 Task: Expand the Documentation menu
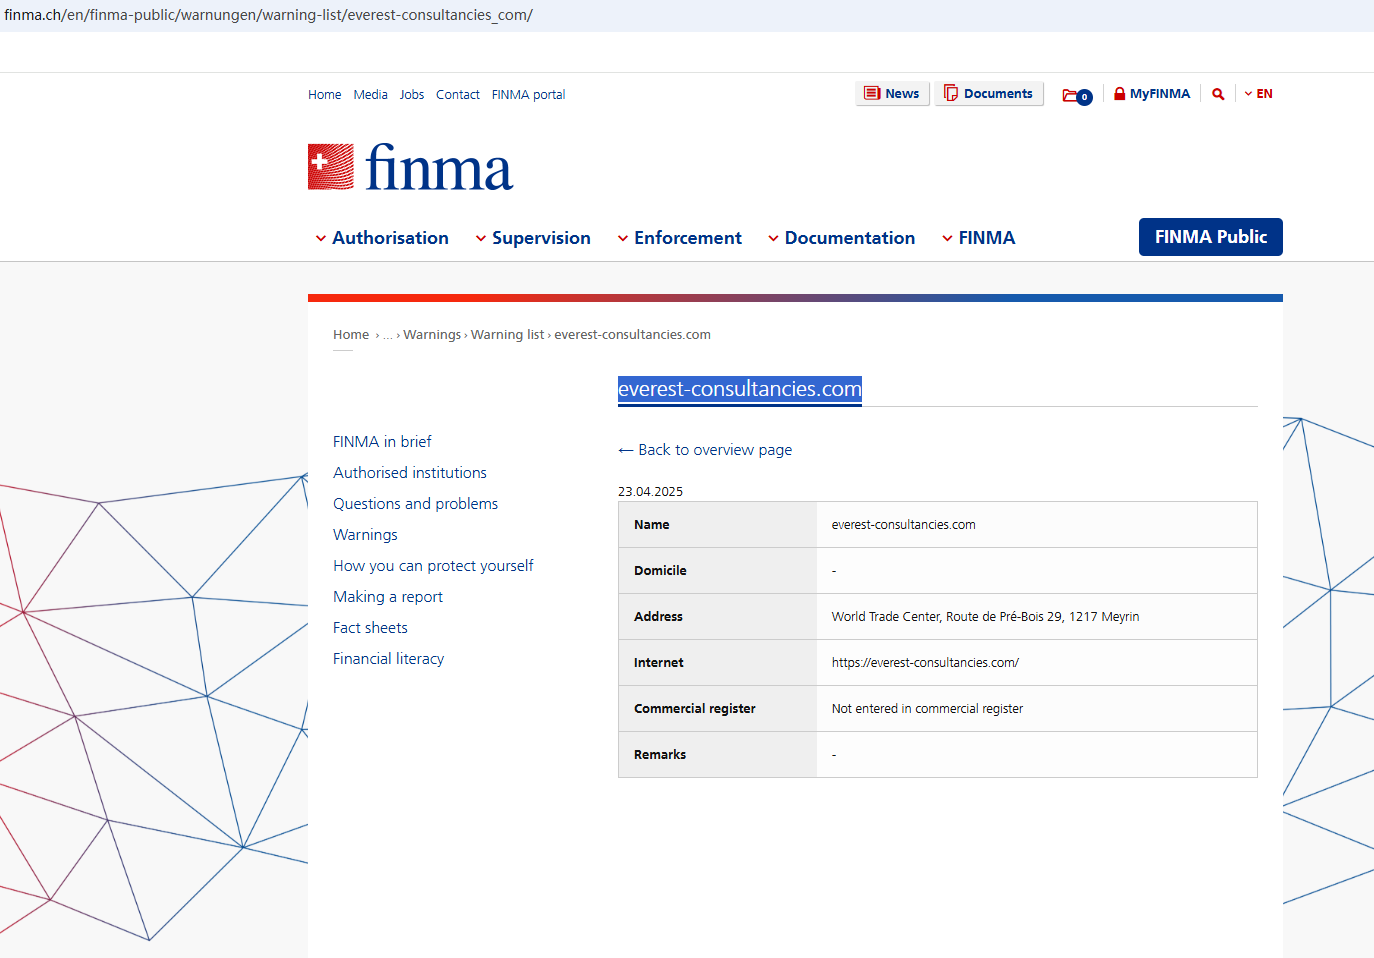coord(842,238)
